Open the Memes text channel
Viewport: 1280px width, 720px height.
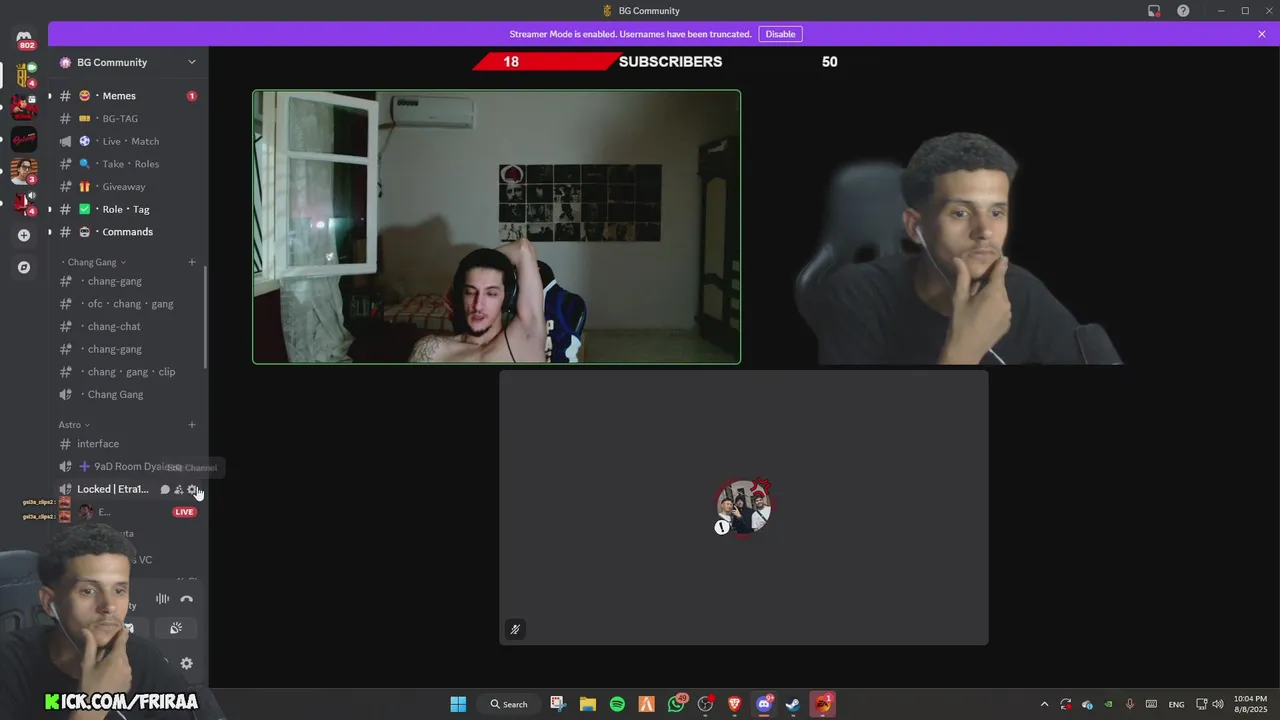(128, 96)
